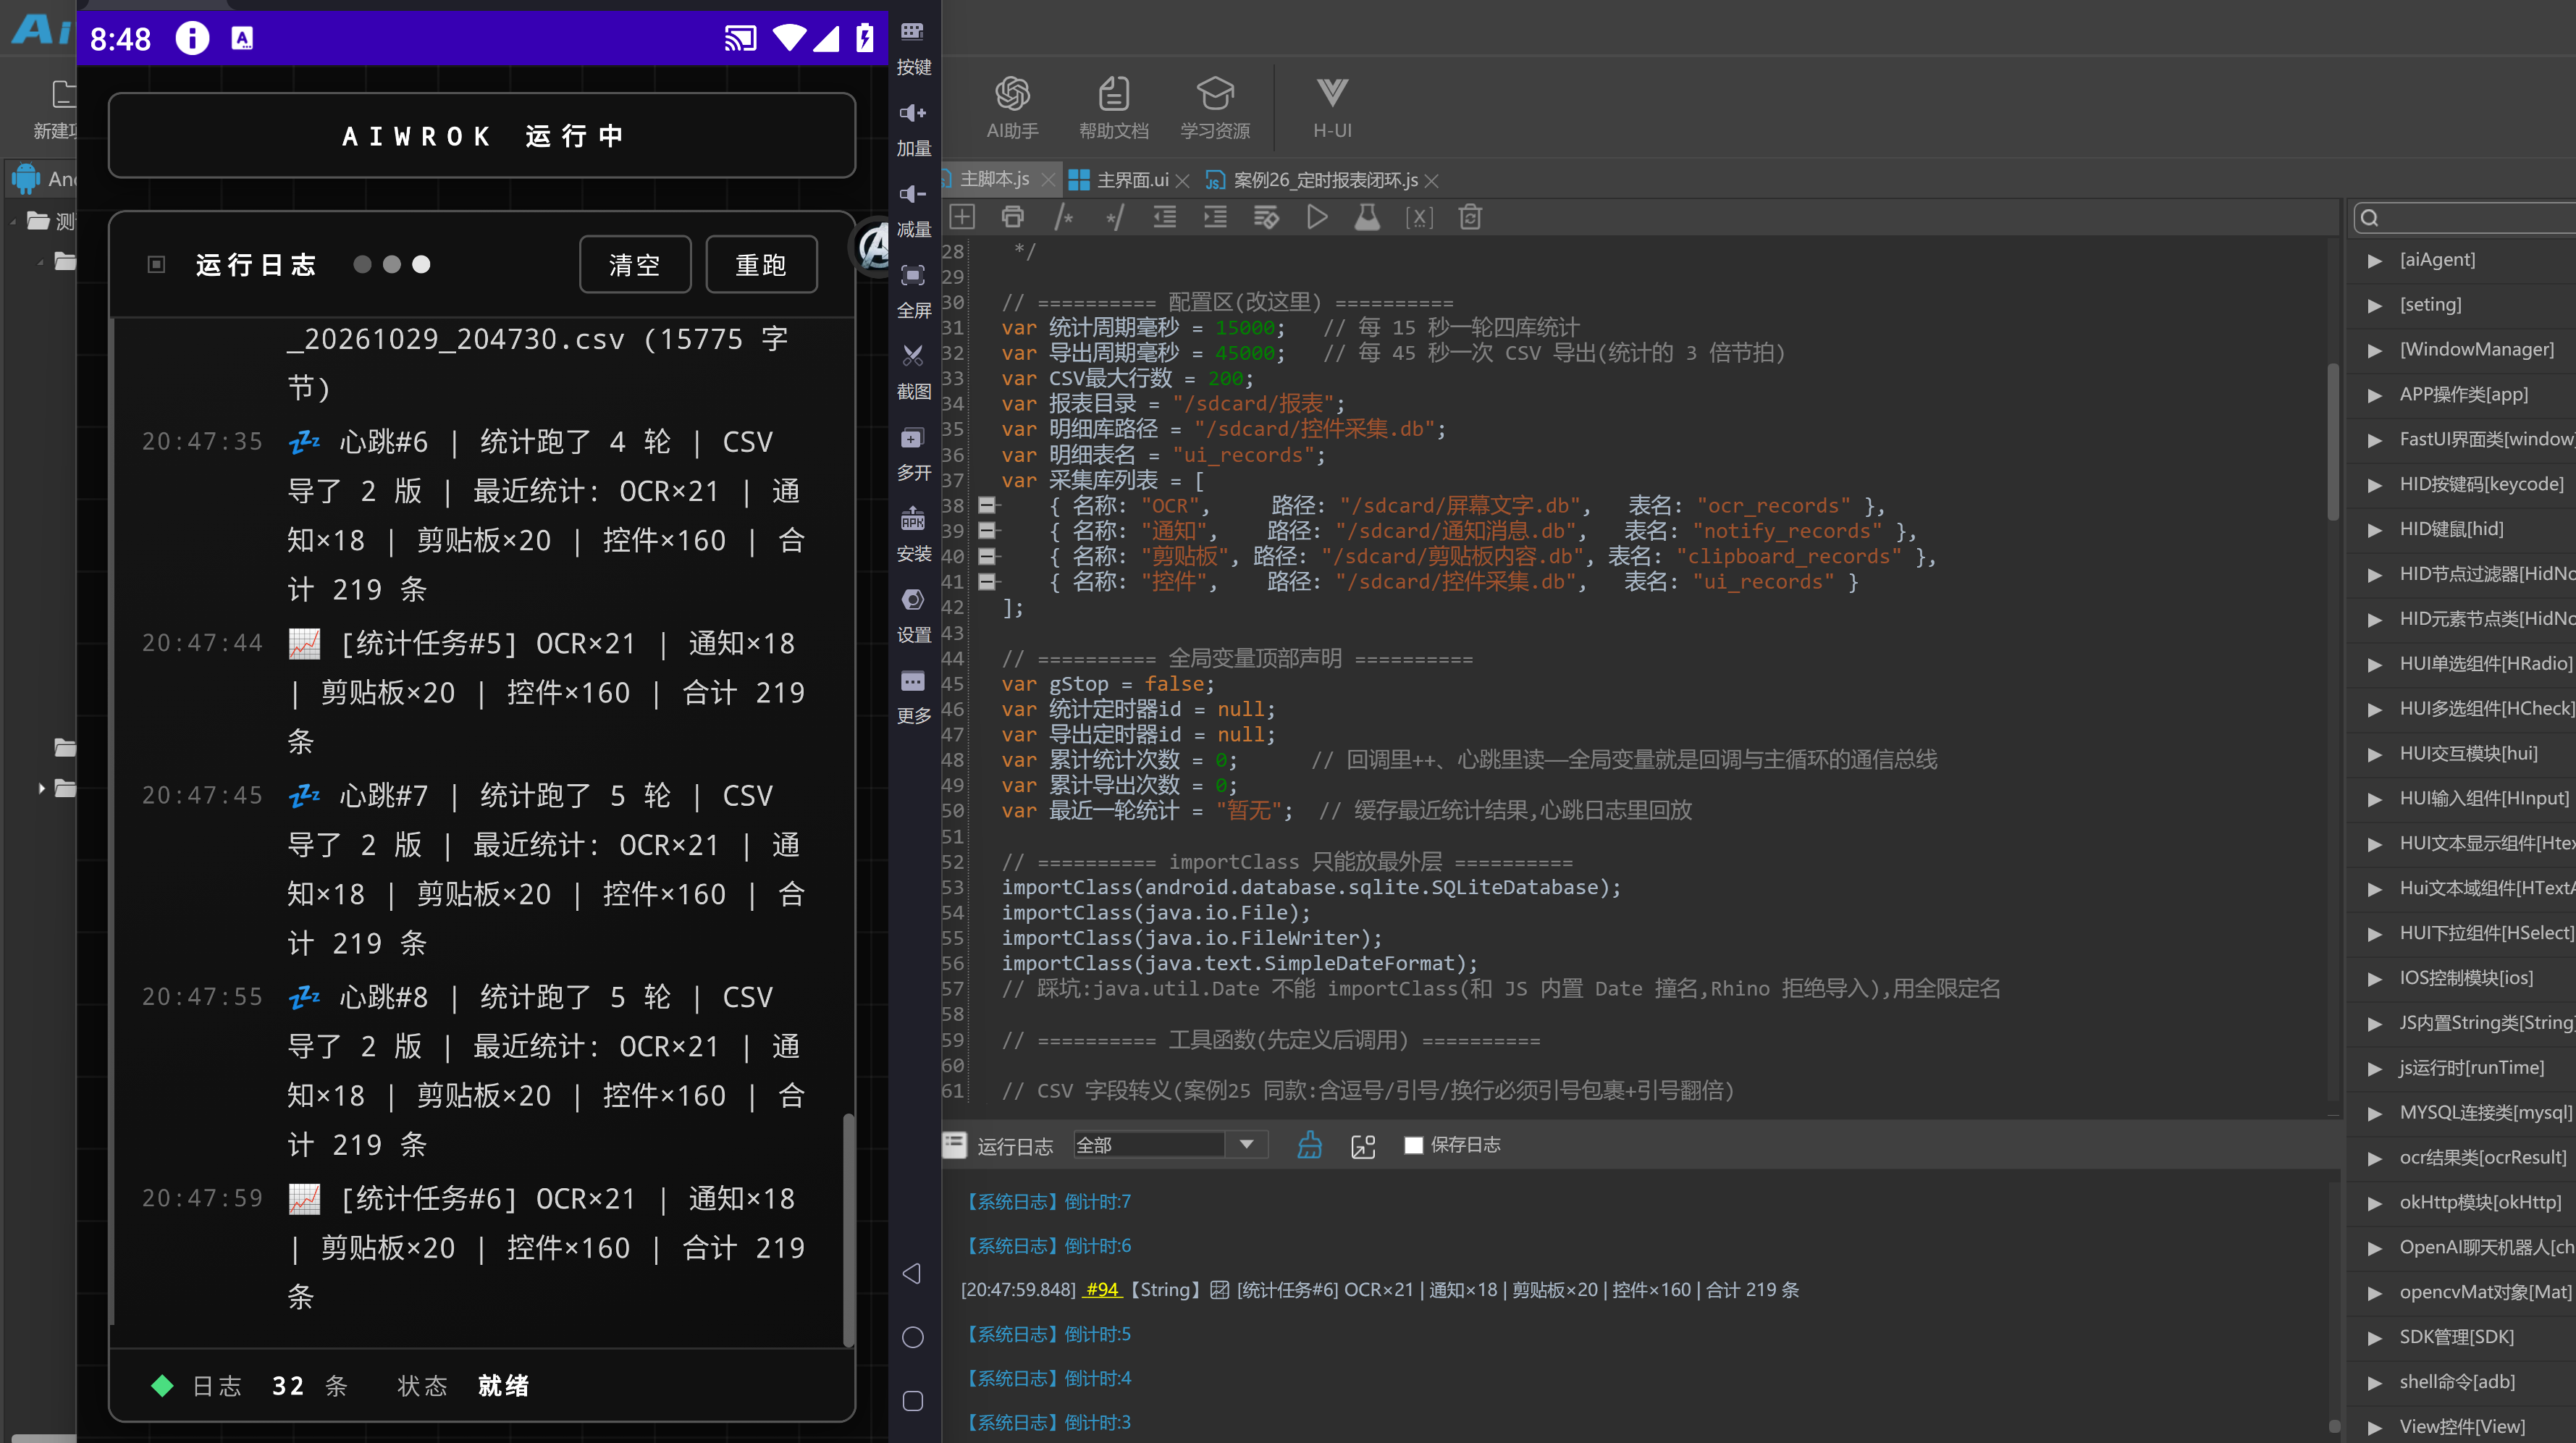
Task: Click the #94 link in run log
Action: [1102, 1290]
